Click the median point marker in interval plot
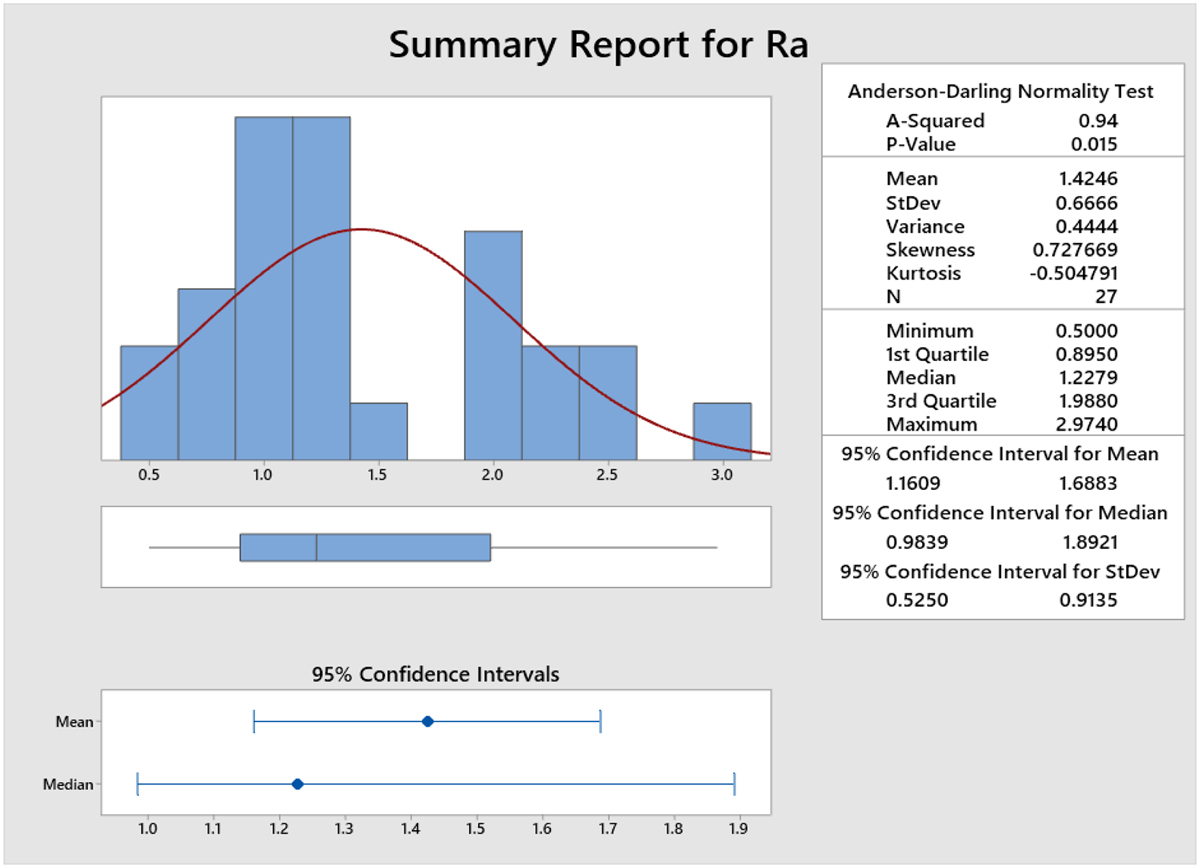 pyautogui.click(x=297, y=784)
